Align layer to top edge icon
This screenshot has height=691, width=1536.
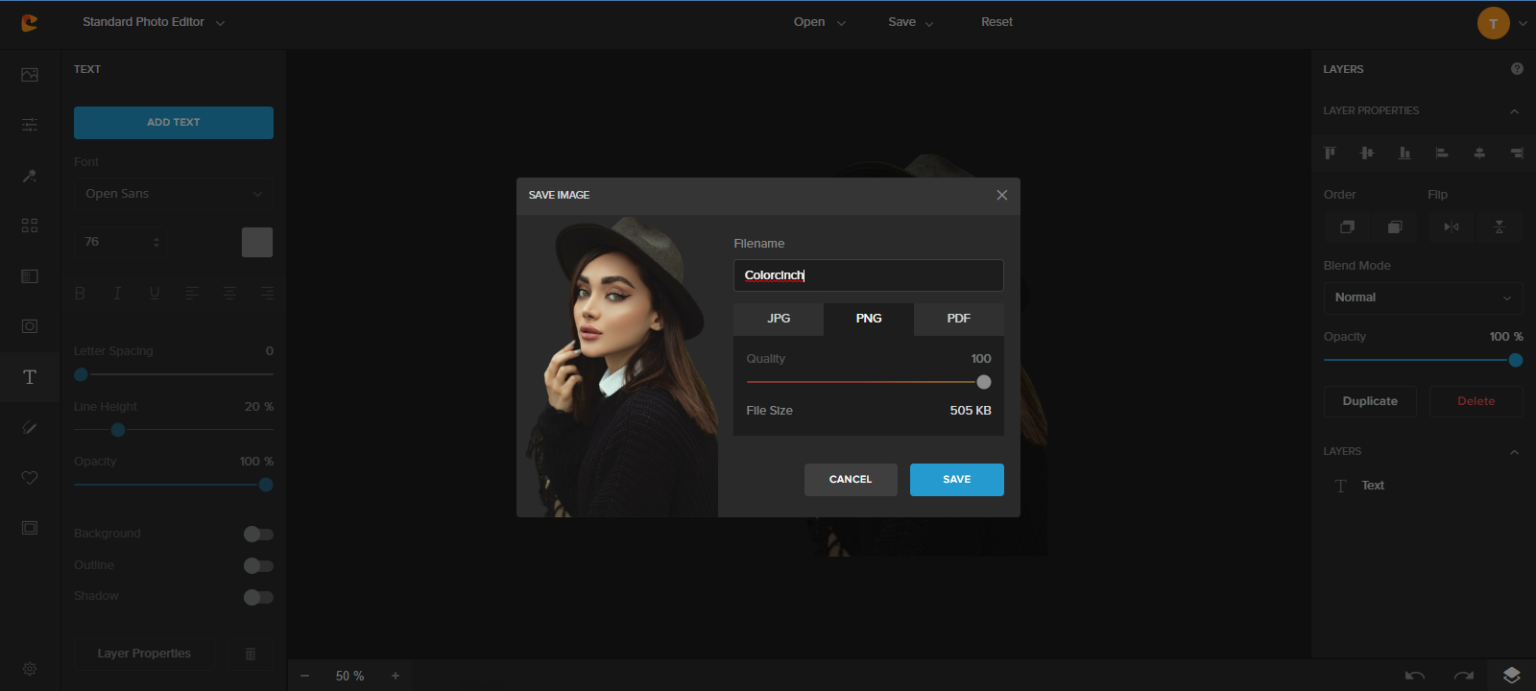pos(1330,153)
